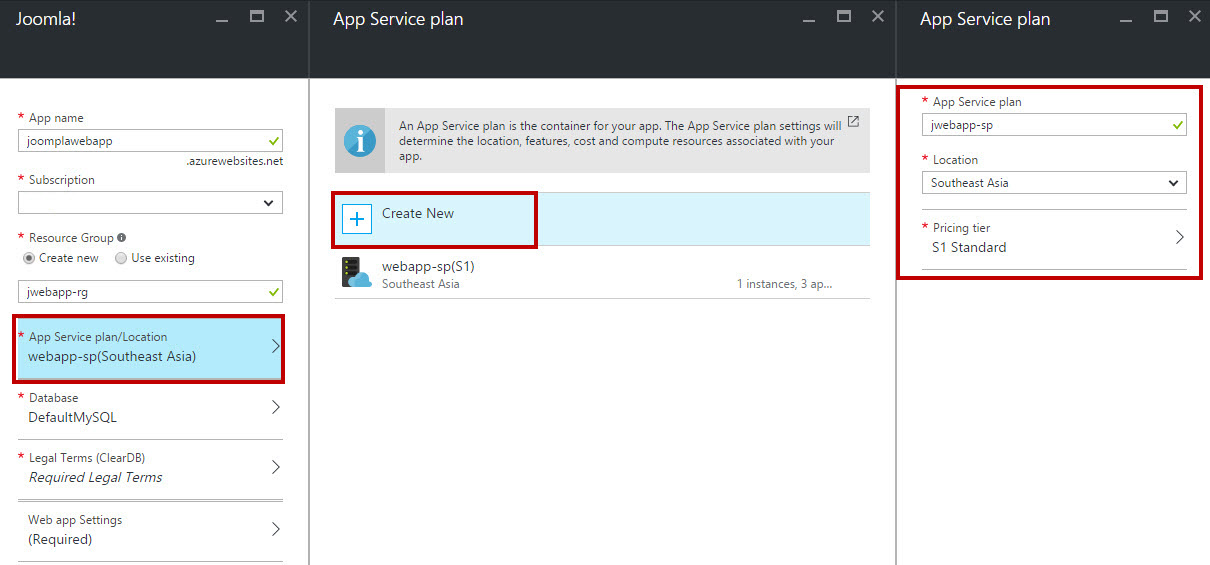Maximize the rightmost App Service plan blade

pyautogui.click(x=1161, y=16)
